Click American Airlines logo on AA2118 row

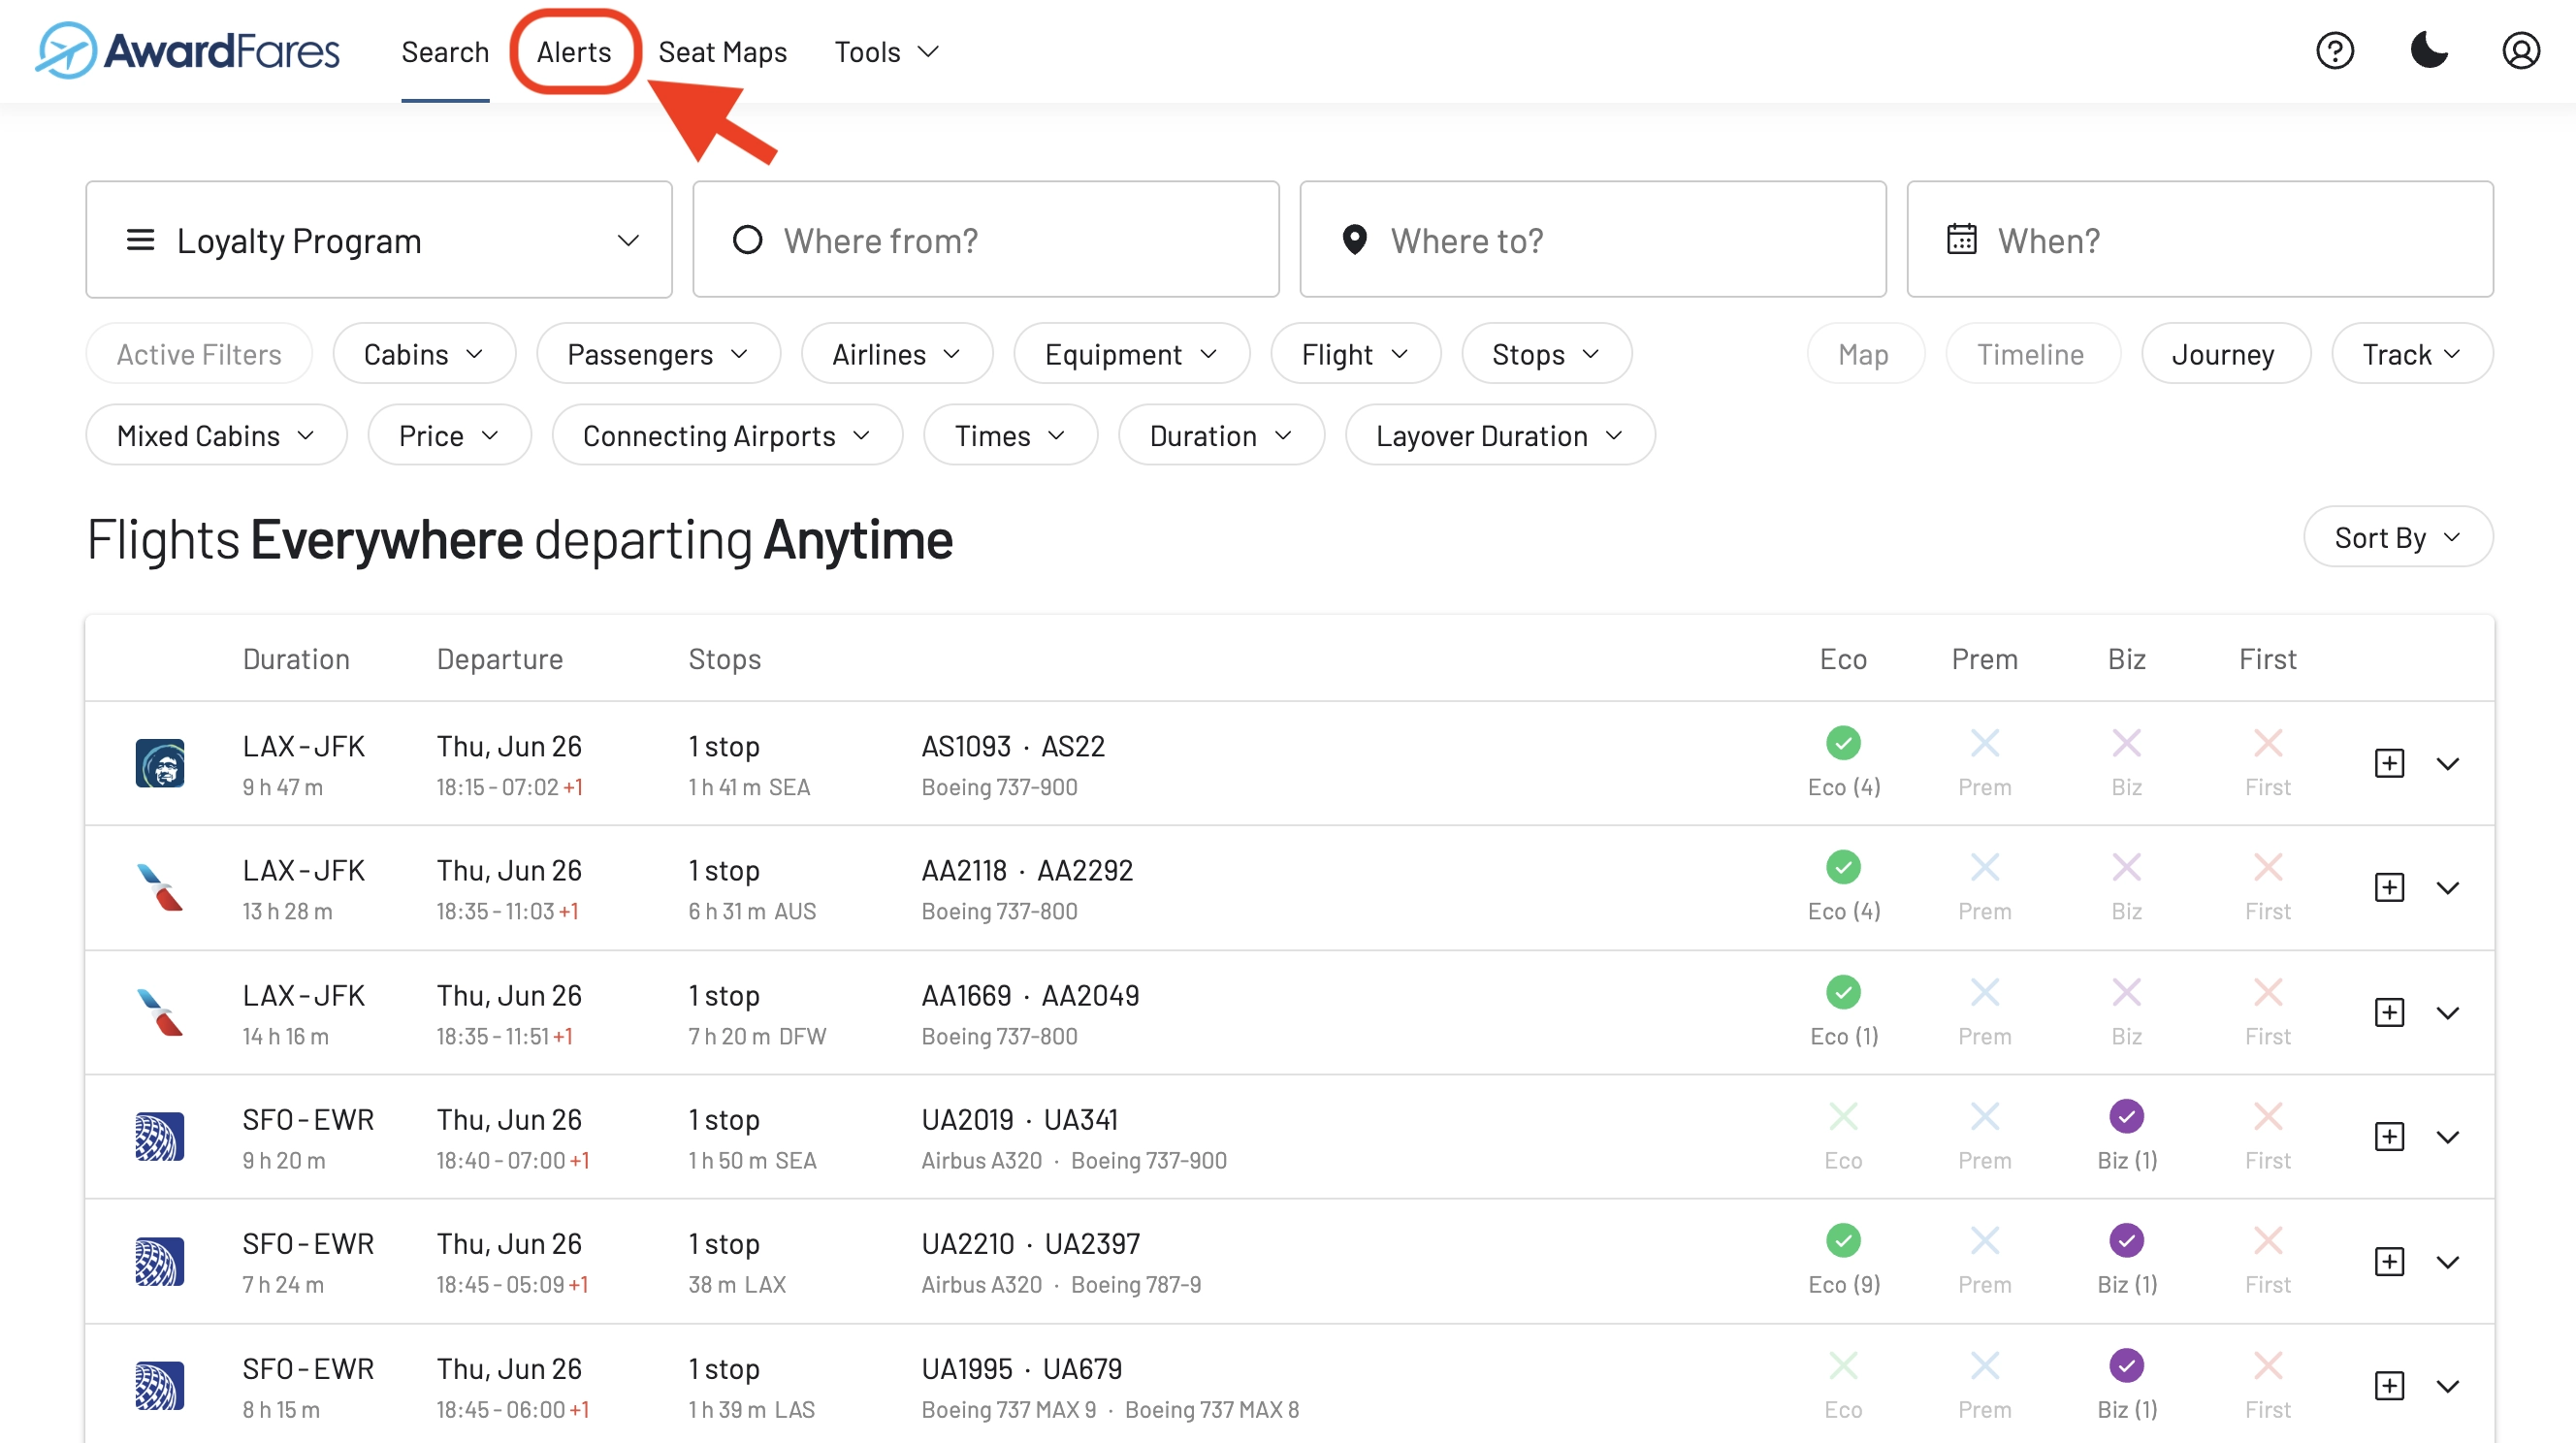[160, 888]
